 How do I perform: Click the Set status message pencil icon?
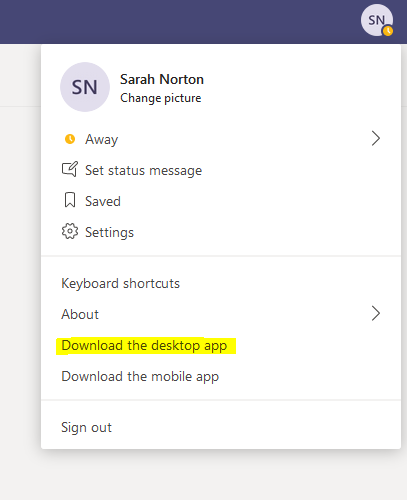tap(70, 169)
